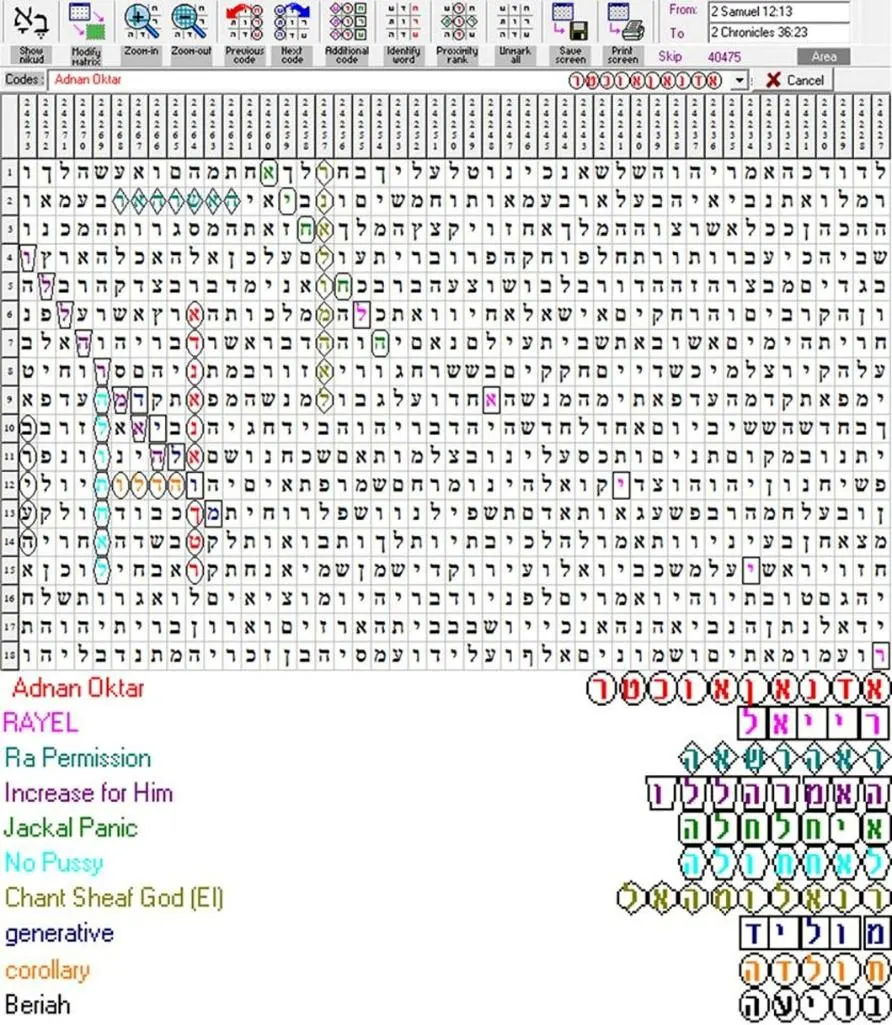Screen dimensions: 892x1025
Task: Click the From field showing 2 Samuel 12:13
Action: click(x=779, y=12)
